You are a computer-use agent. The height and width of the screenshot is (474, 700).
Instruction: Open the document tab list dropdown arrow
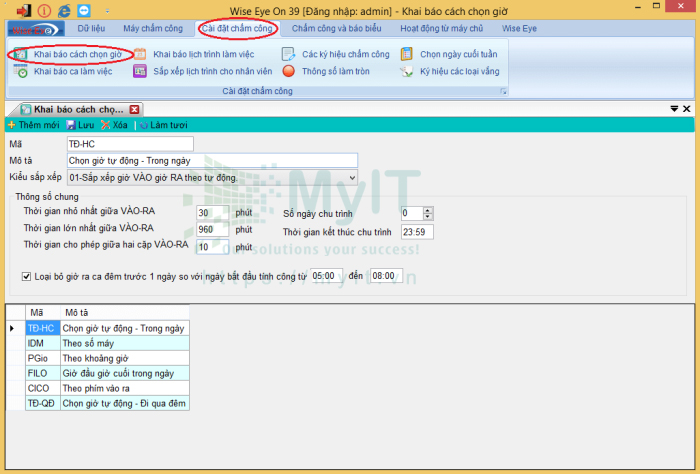(x=674, y=108)
